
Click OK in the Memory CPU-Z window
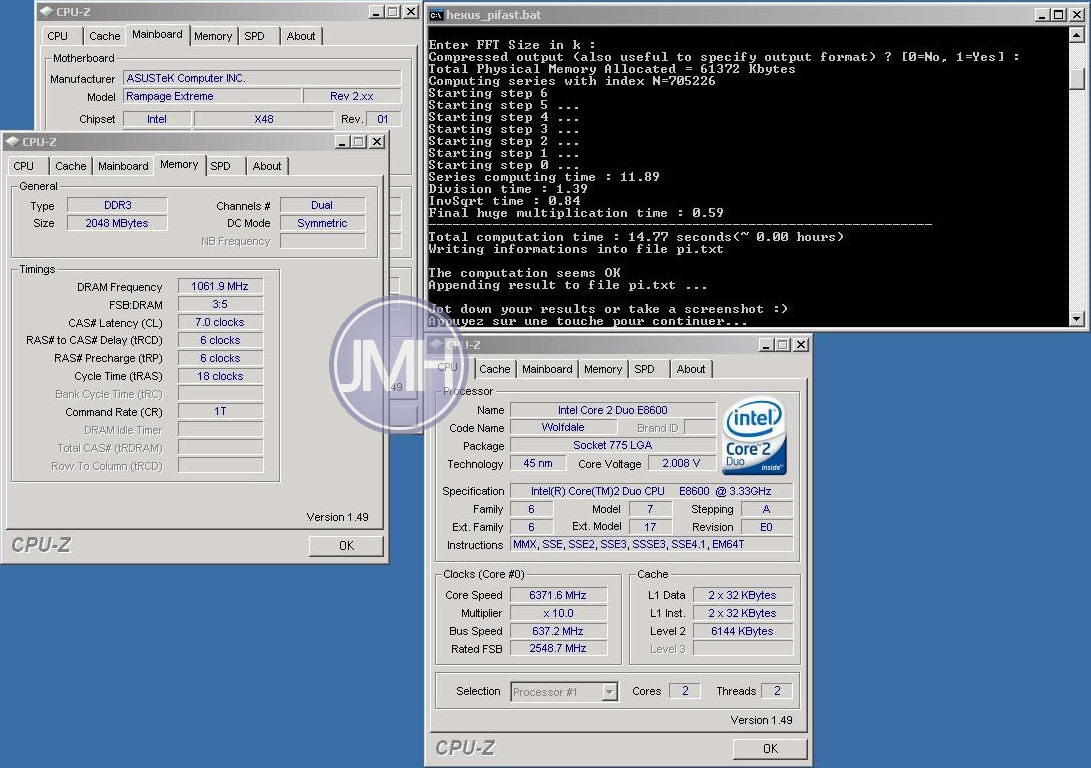pyautogui.click(x=347, y=546)
